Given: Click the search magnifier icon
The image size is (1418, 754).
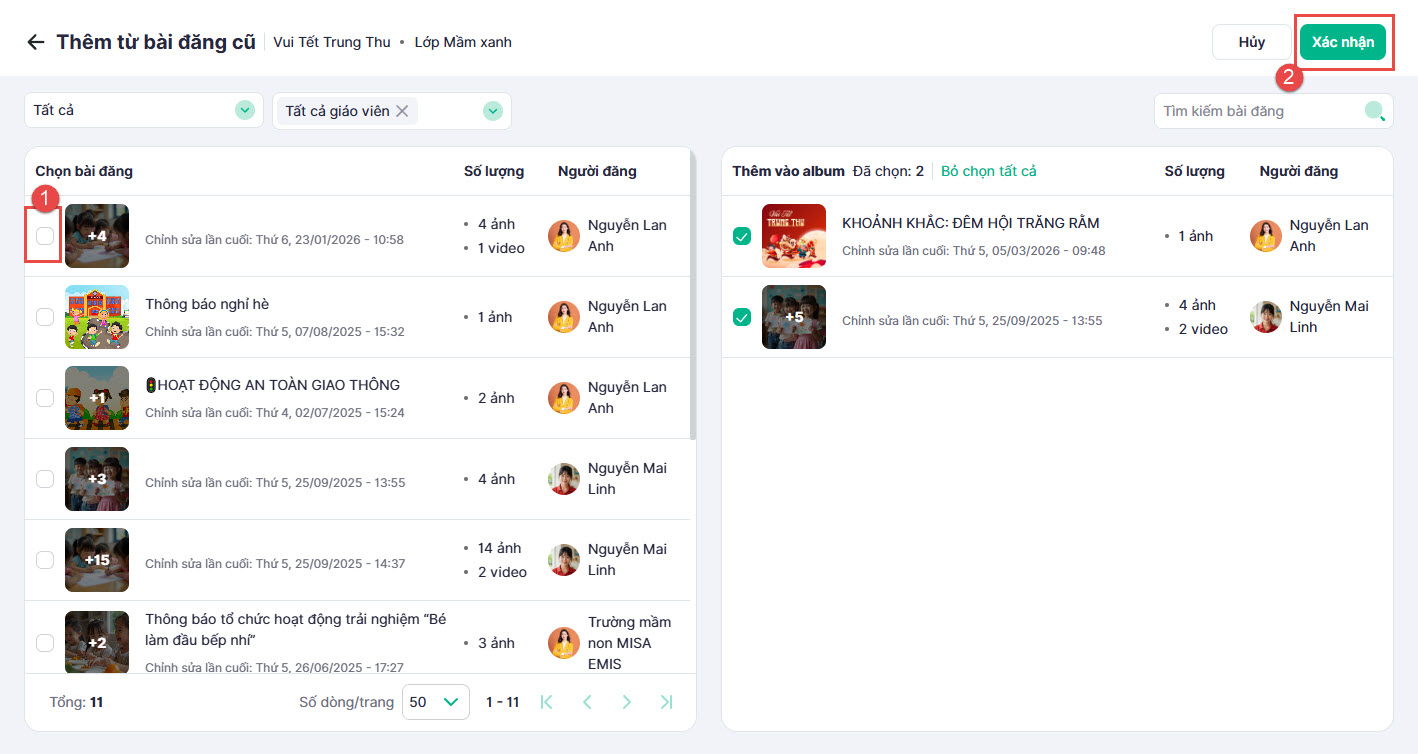Looking at the screenshot, I should (1375, 111).
